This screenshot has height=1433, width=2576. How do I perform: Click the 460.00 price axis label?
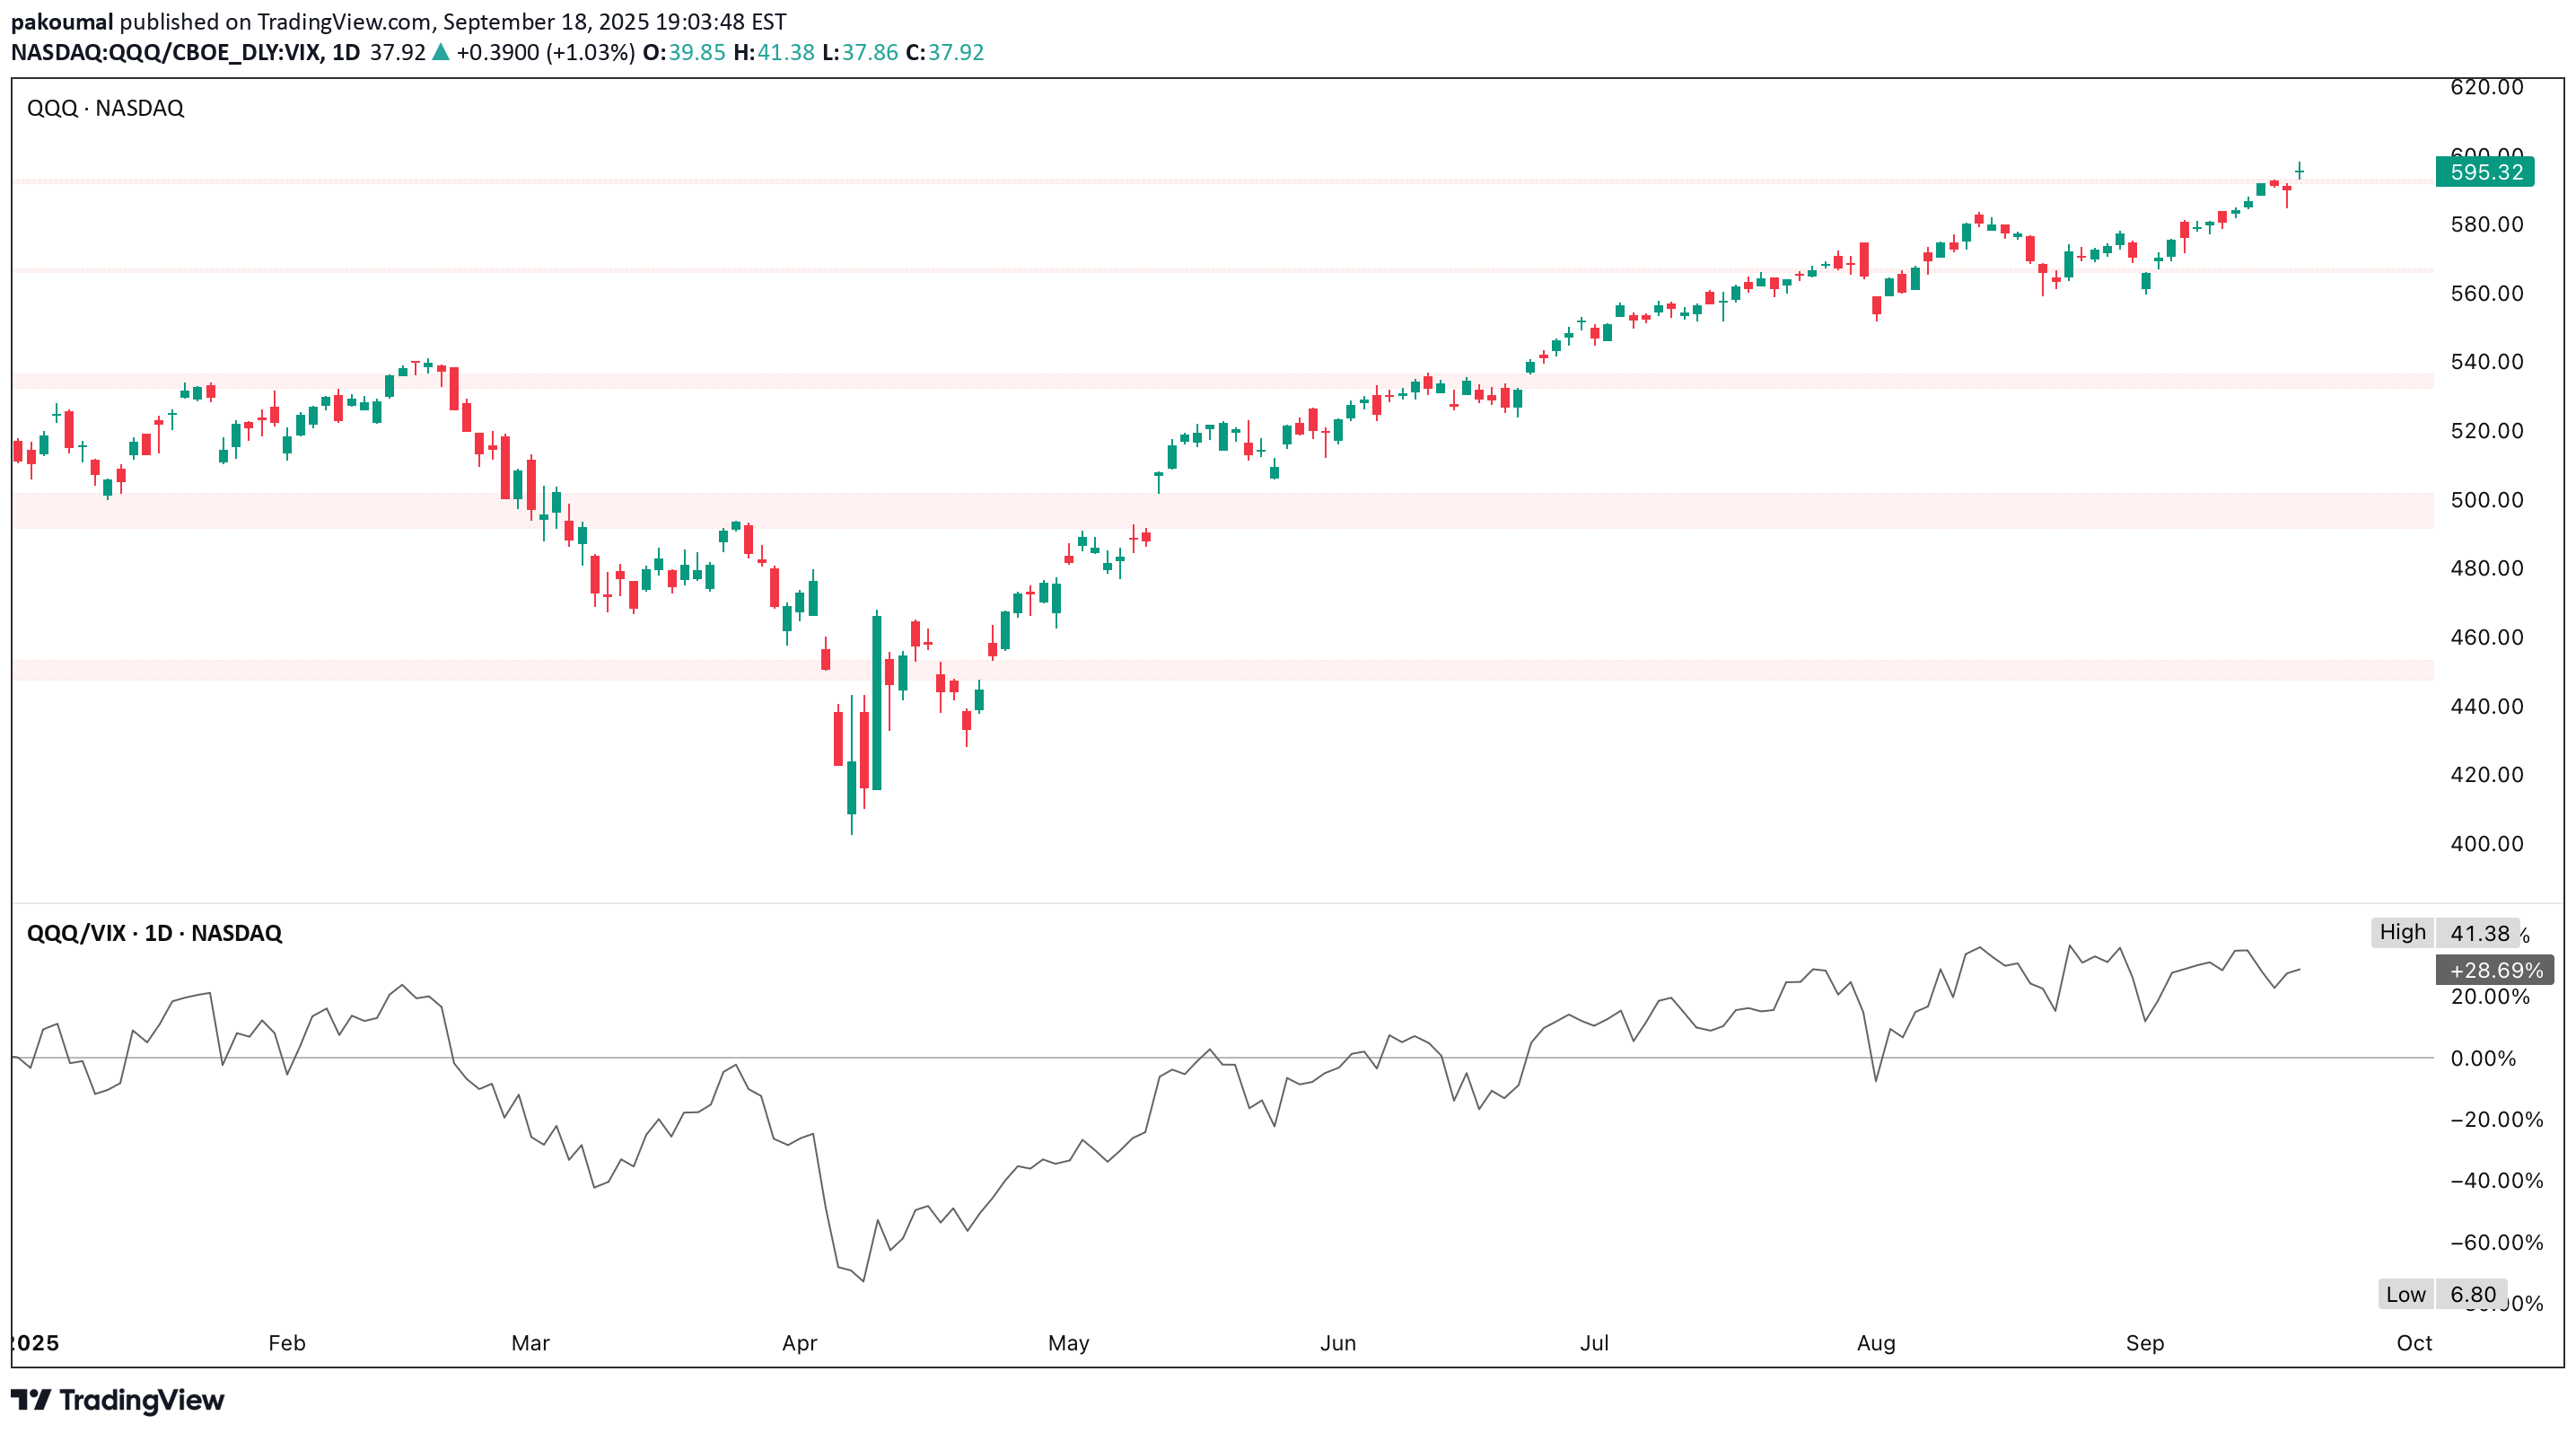pos(2486,637)
